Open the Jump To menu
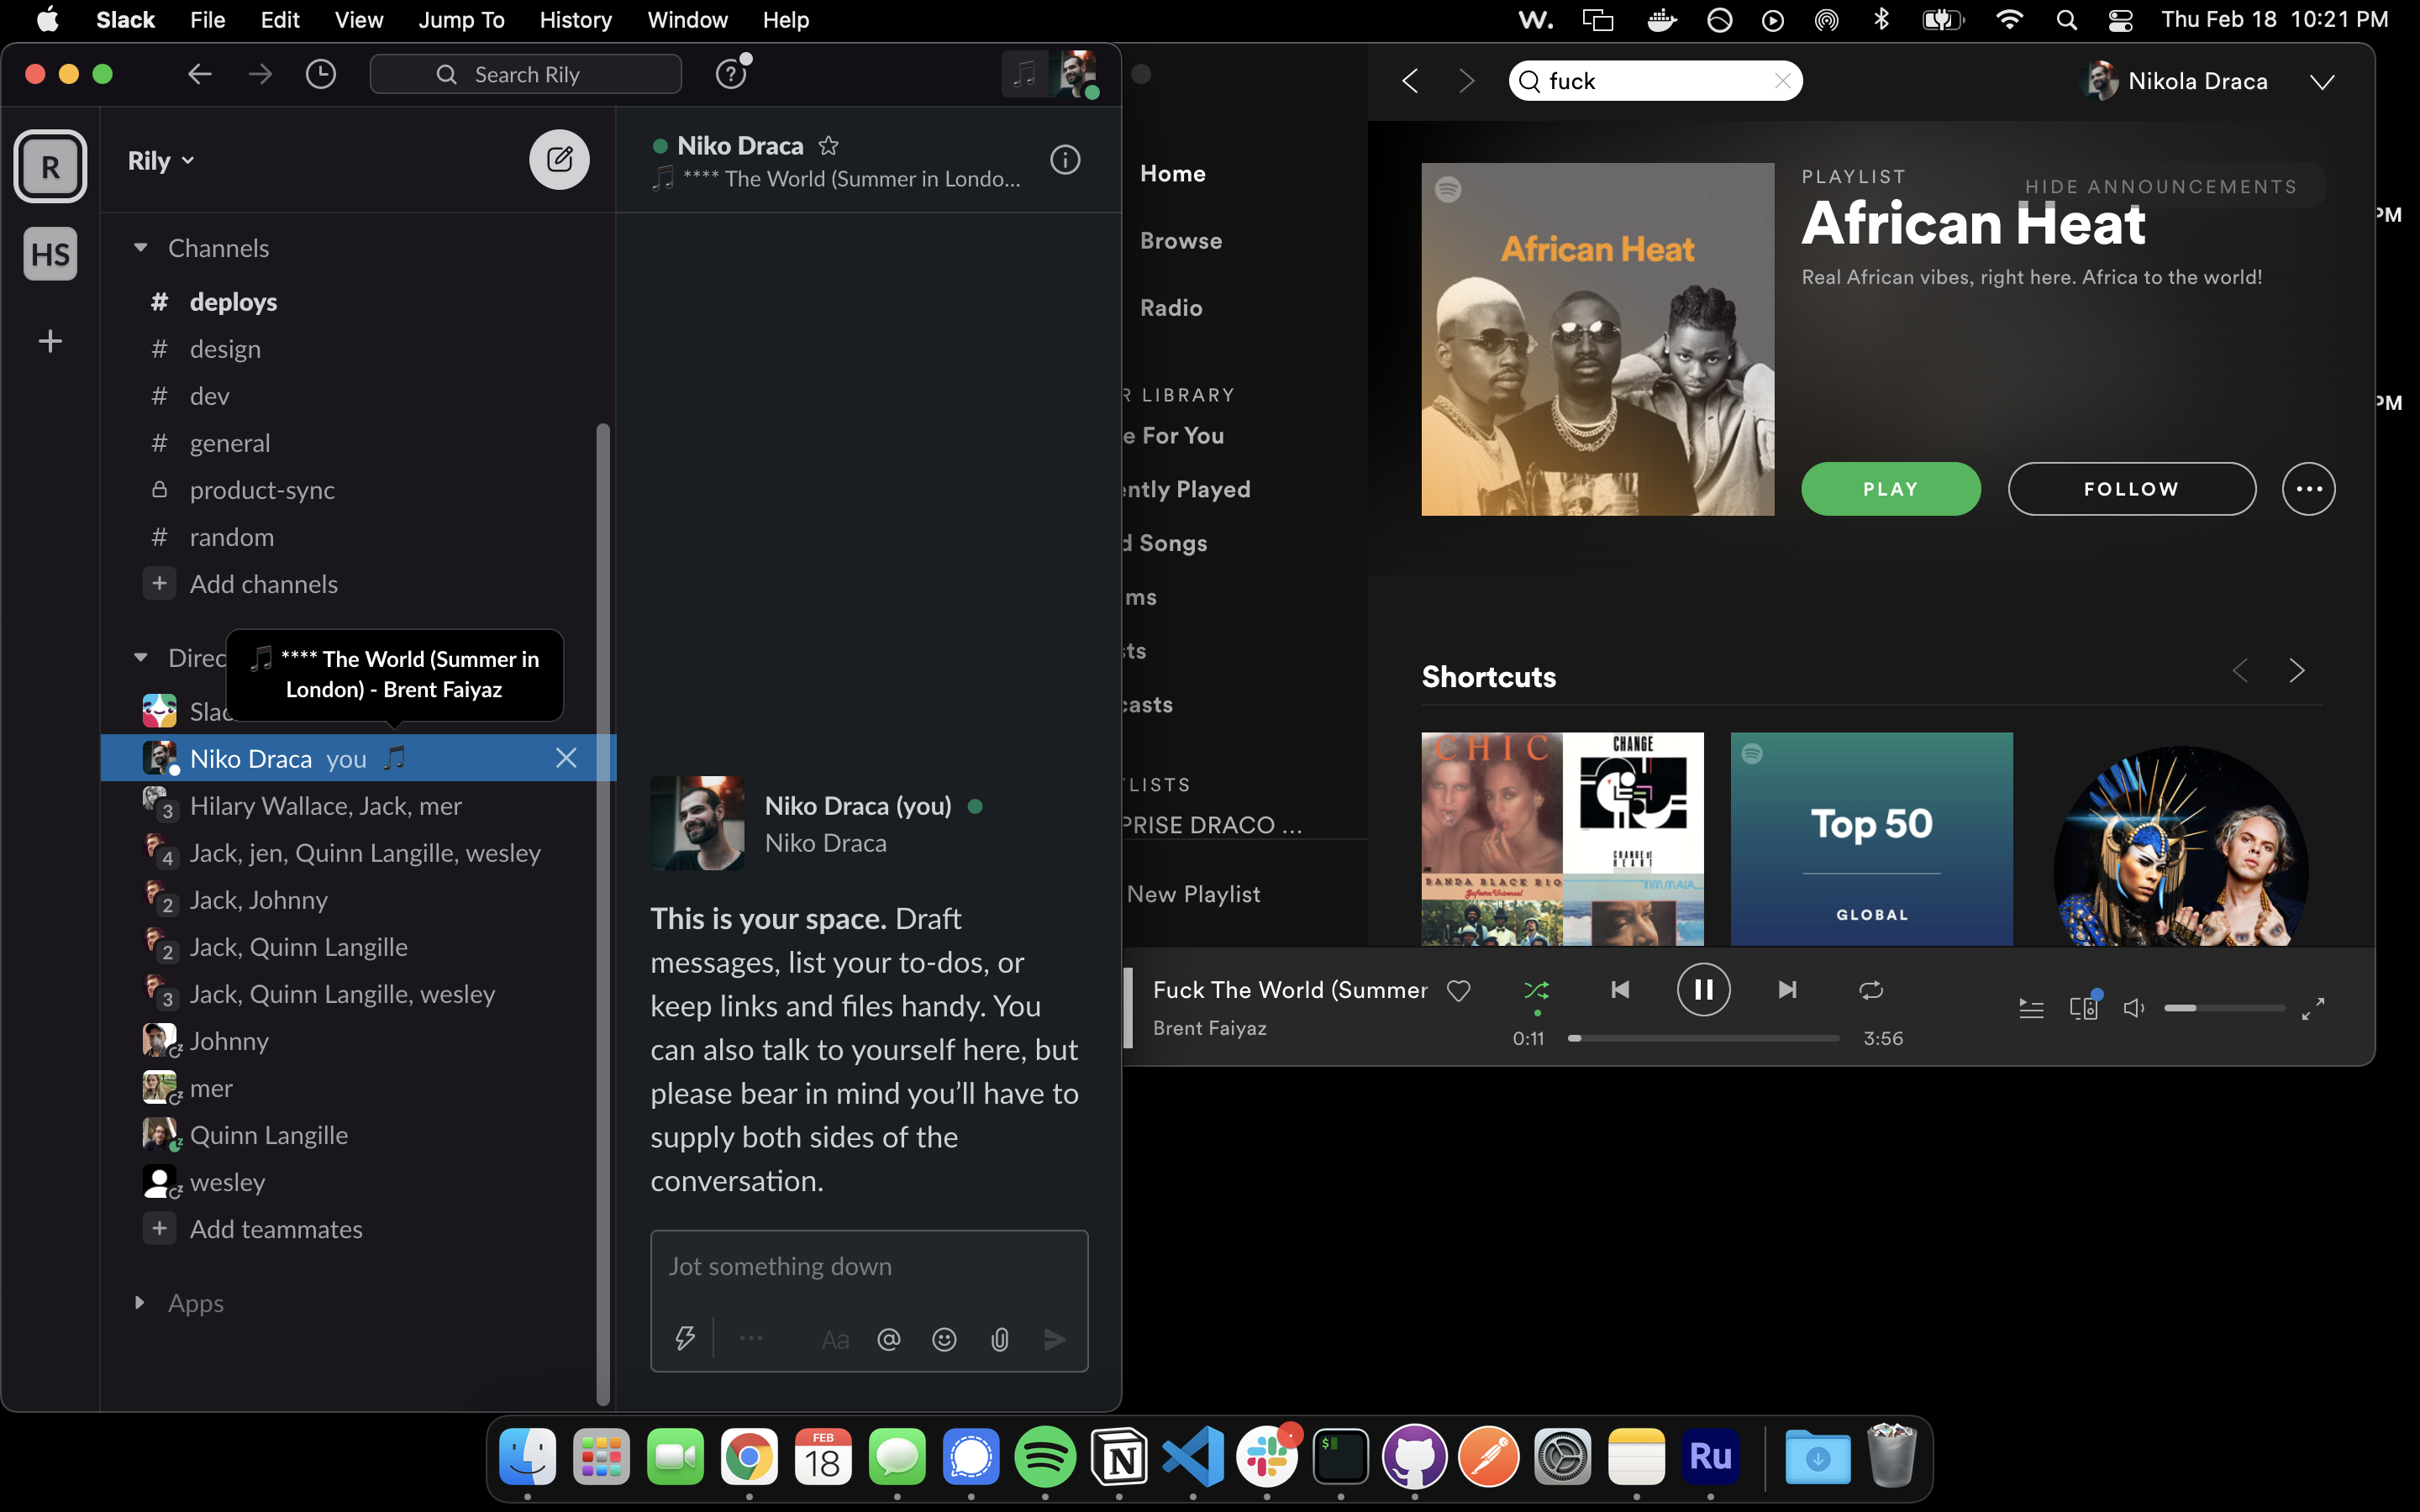This screenshot has height=1512, width=2420. point(460,20)
